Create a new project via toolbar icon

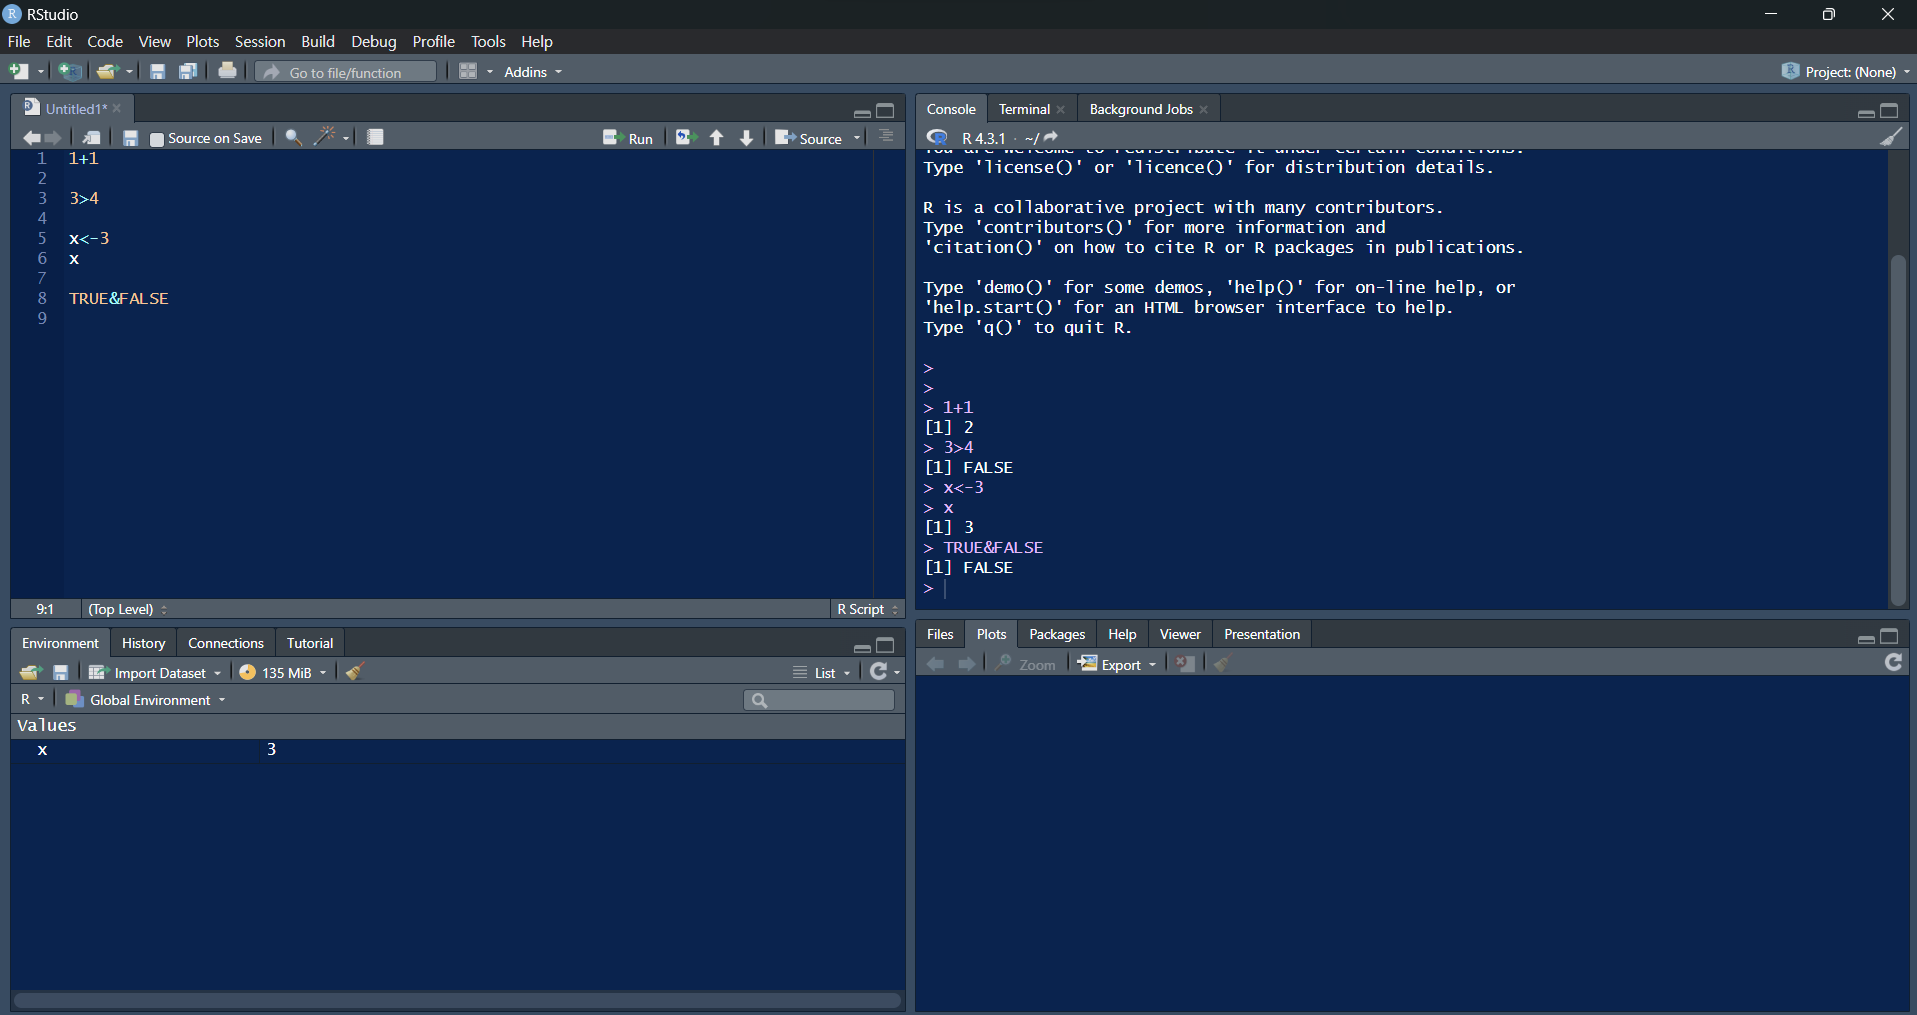70,71
